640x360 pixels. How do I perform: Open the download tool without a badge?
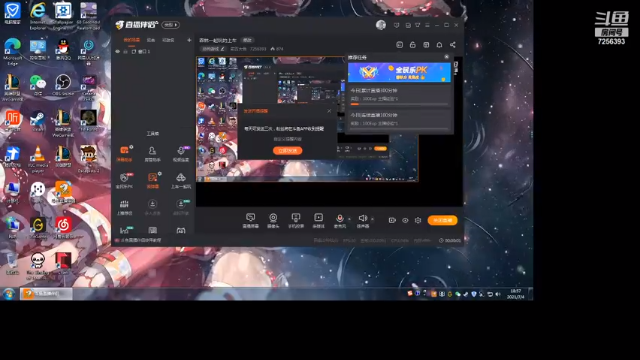pos(152,207)
